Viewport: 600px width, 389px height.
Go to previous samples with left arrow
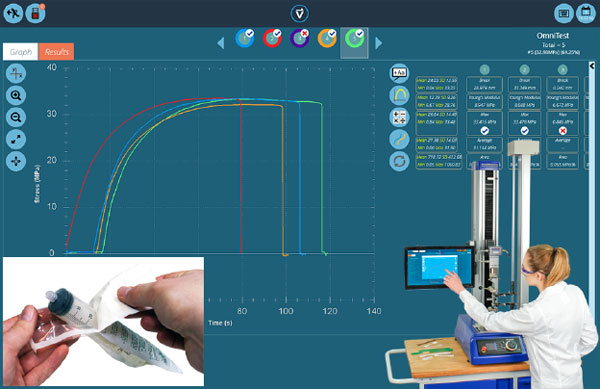pyautogui.click(x=220, y=43)
